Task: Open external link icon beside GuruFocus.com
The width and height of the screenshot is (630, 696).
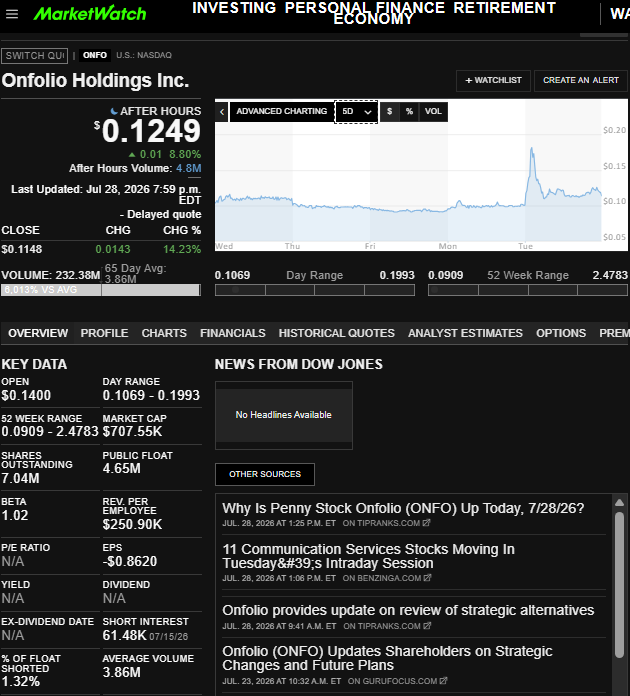Action: tap(443, 681)
